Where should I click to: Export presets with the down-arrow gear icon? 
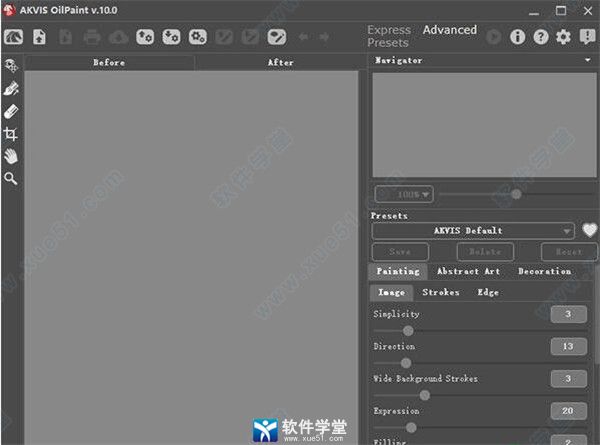(x=171, y=37)
